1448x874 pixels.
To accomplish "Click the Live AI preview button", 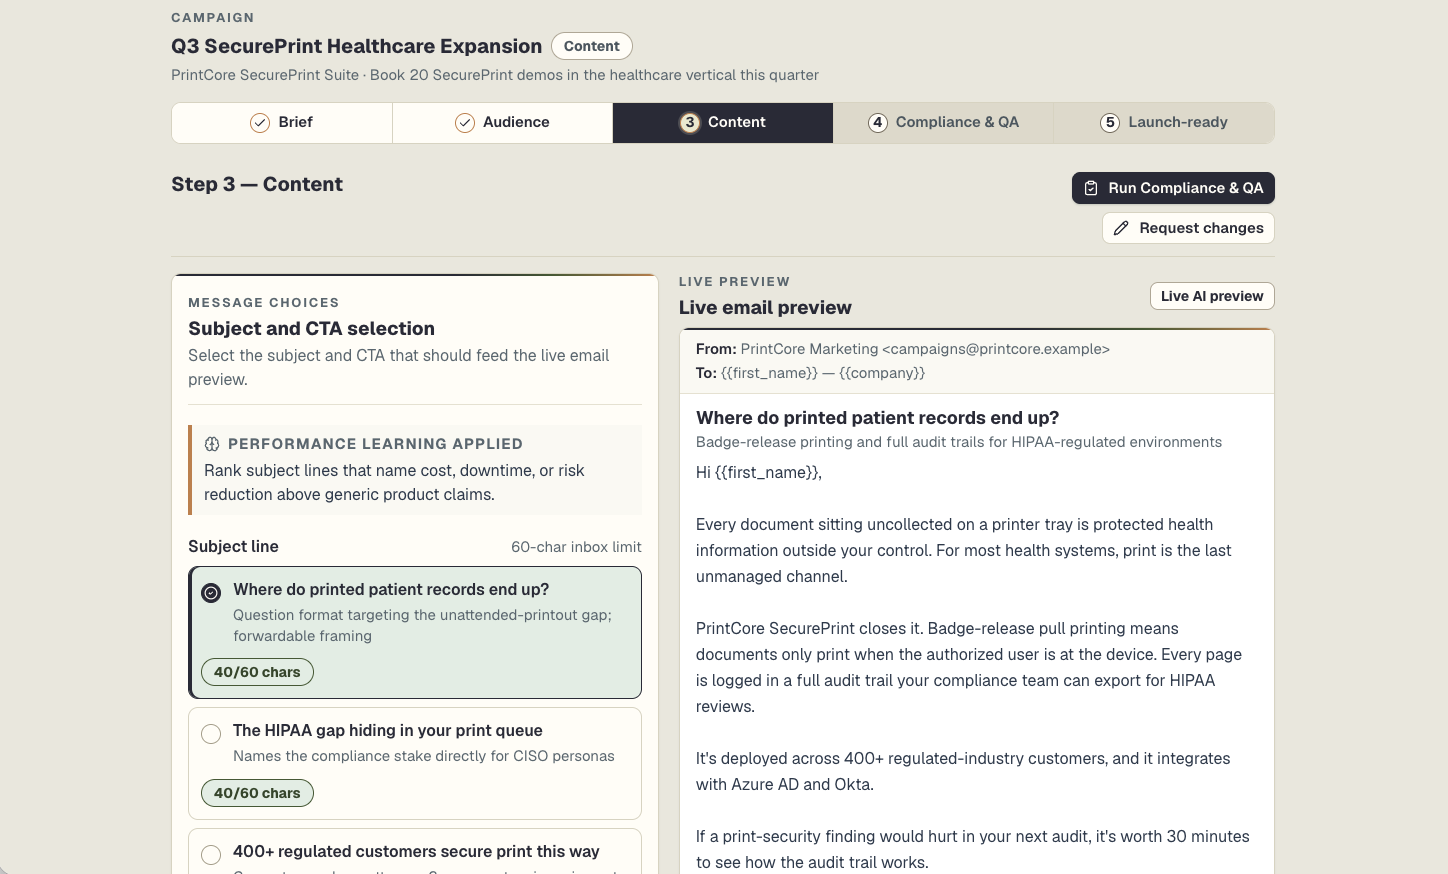I will [1212, 296].
